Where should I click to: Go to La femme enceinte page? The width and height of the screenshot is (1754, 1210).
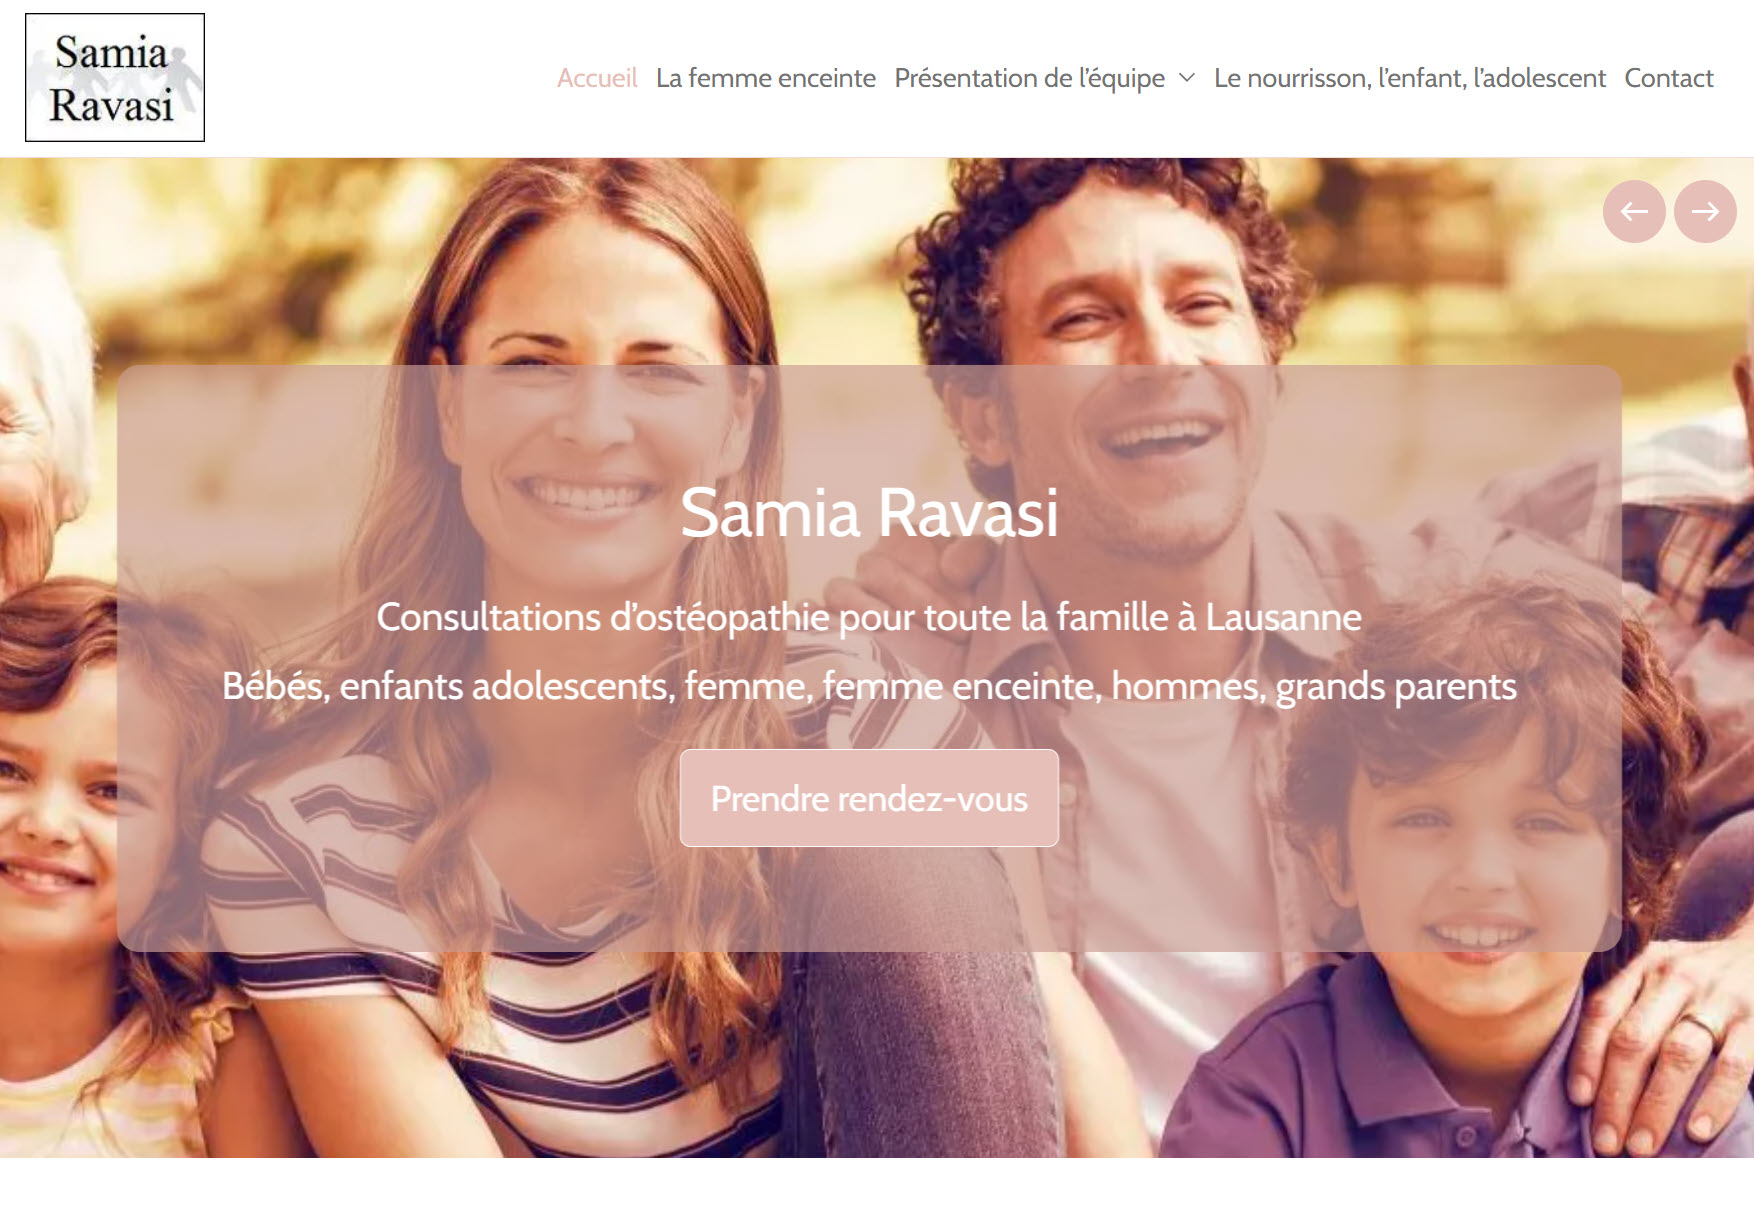pos(766,78)
